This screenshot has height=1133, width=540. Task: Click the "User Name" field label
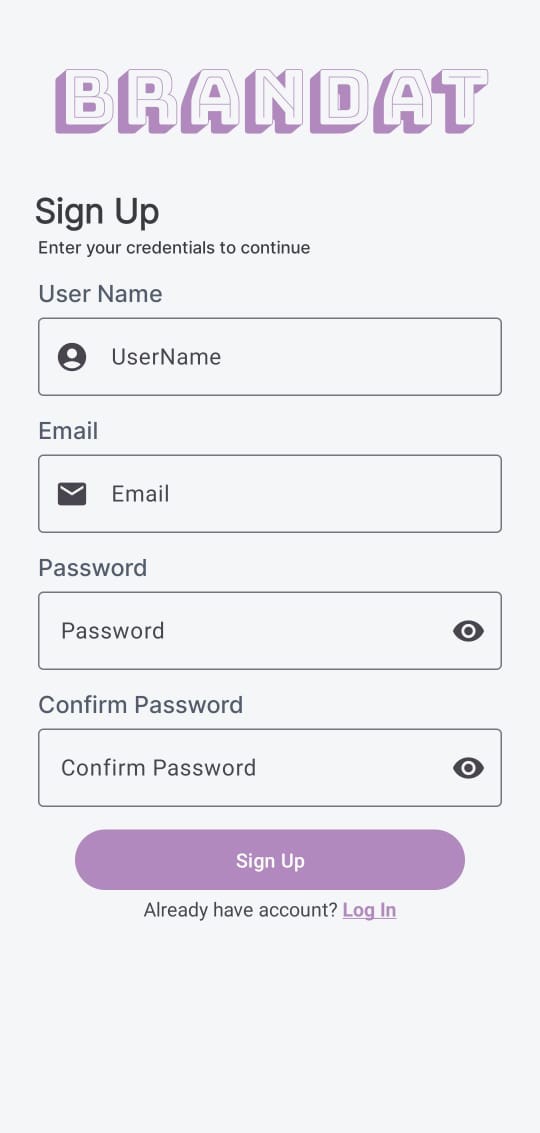point(100,294)
